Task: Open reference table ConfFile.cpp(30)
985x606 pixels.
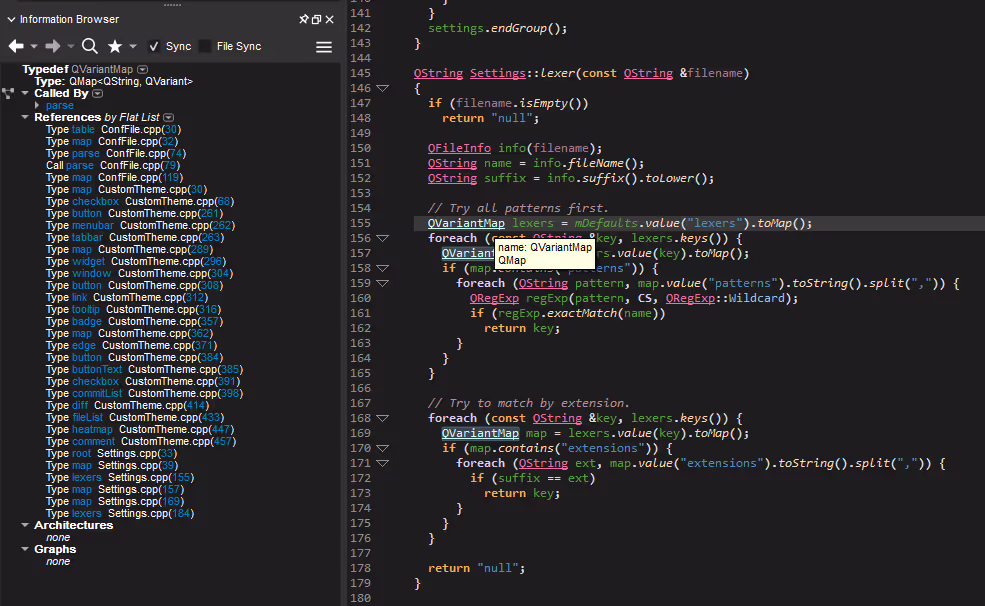Action: [x=113, y=129]
